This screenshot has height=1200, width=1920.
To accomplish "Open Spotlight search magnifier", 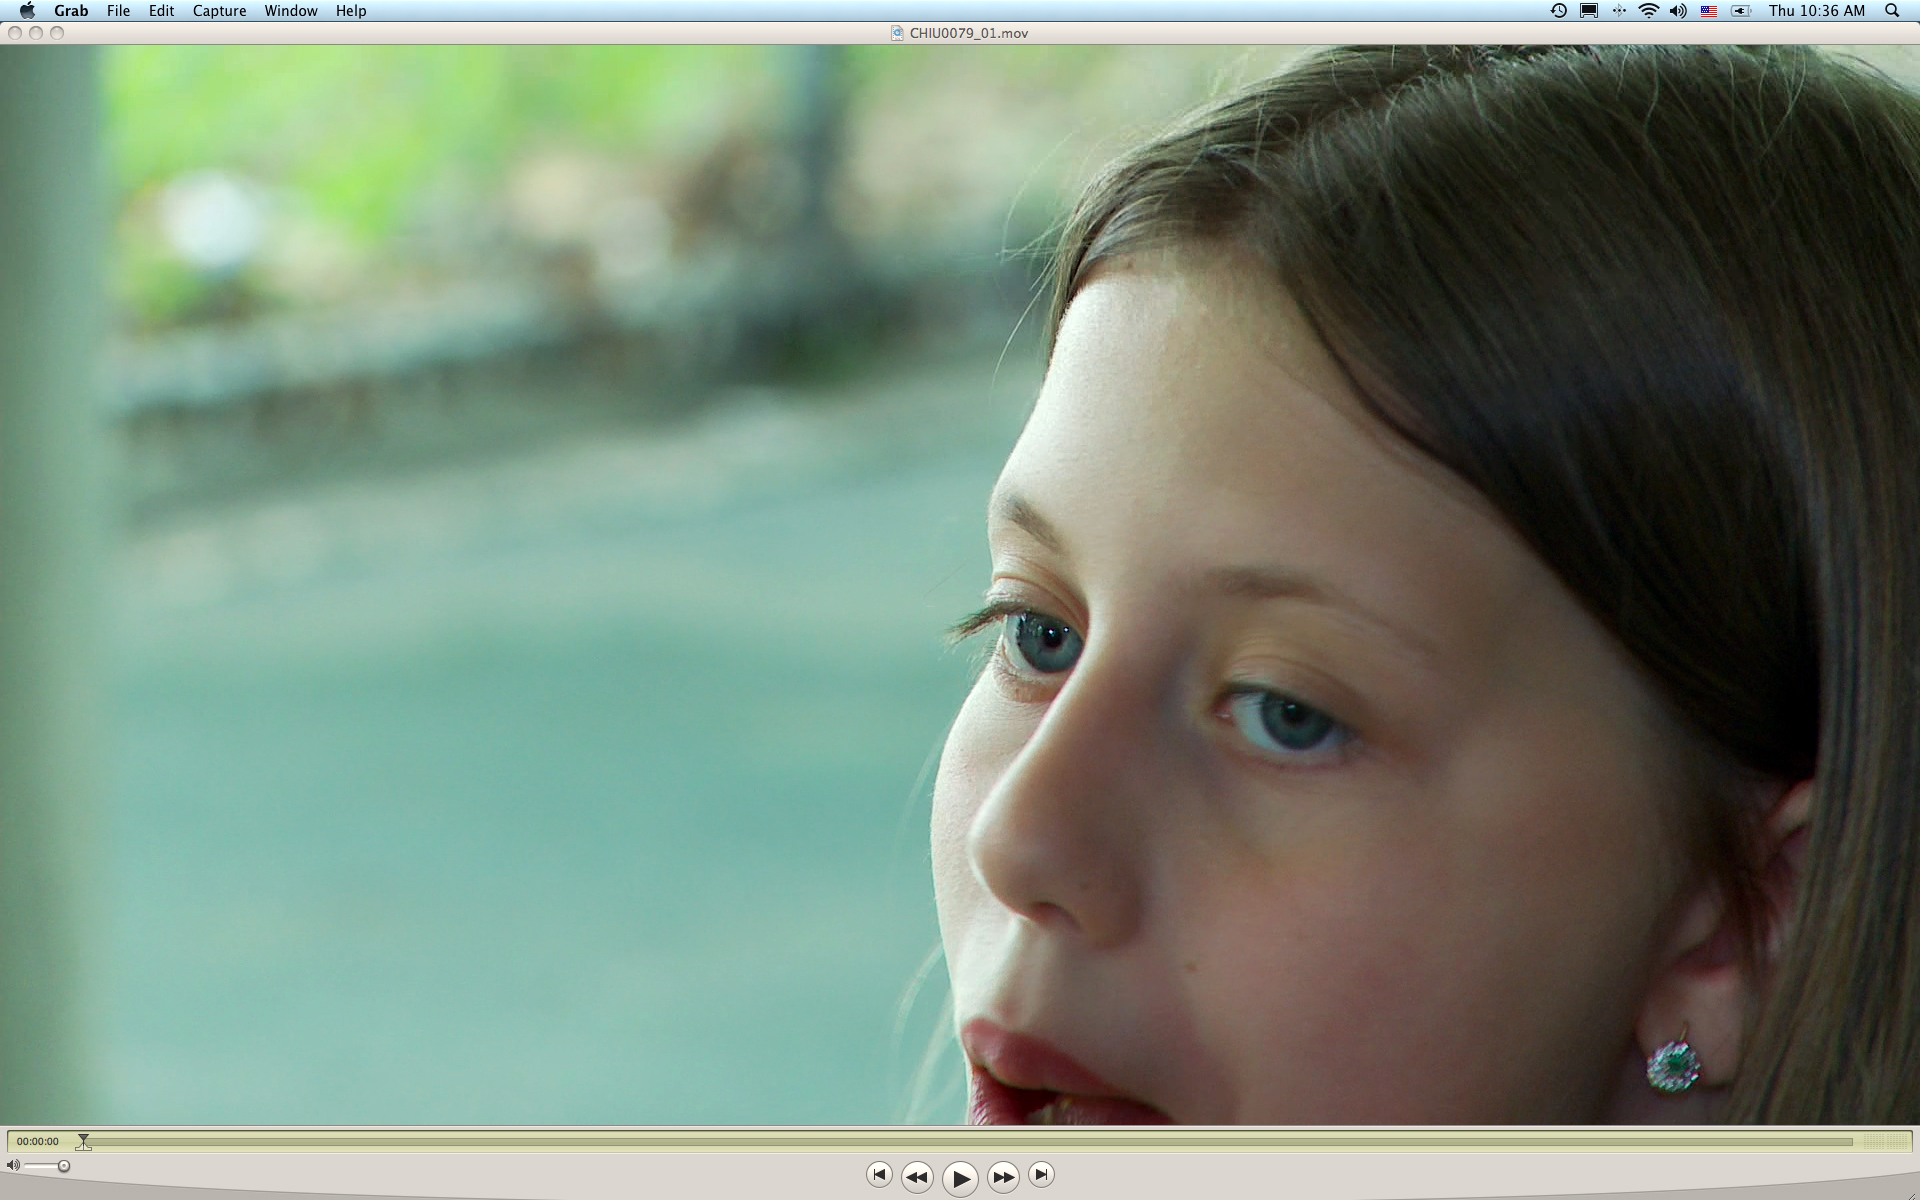I will pos(1892,11).
